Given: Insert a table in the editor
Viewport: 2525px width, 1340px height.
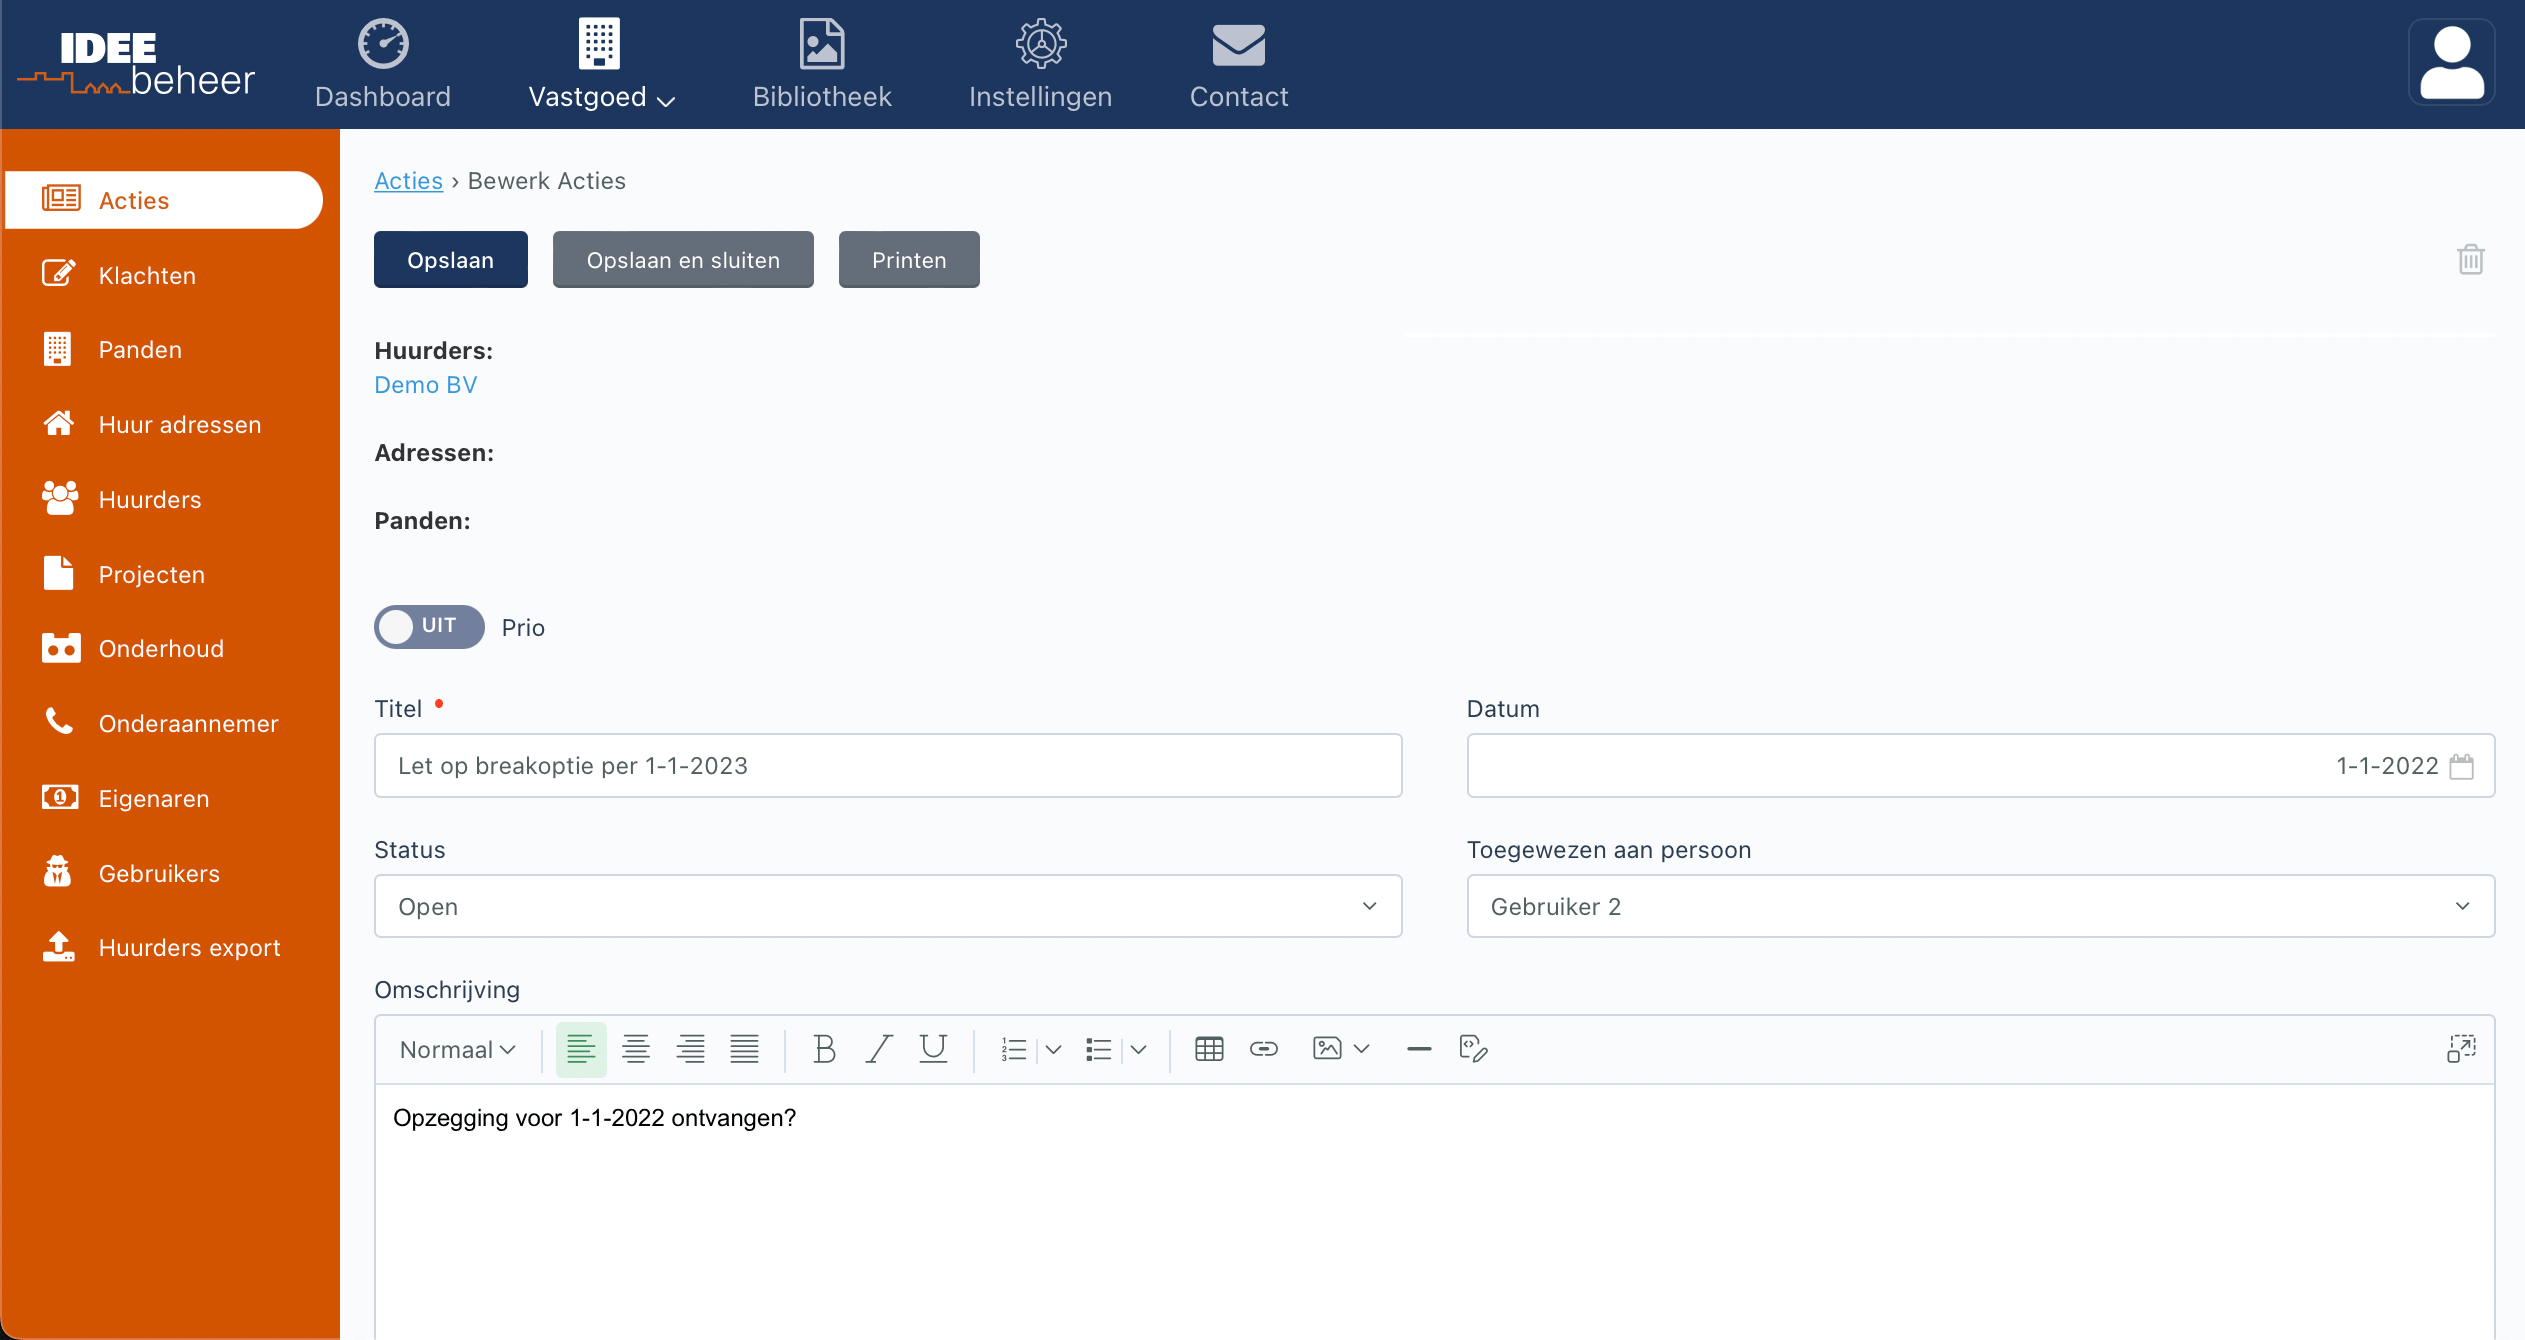Looking at the screenshot, I should click(1209, 1049).
